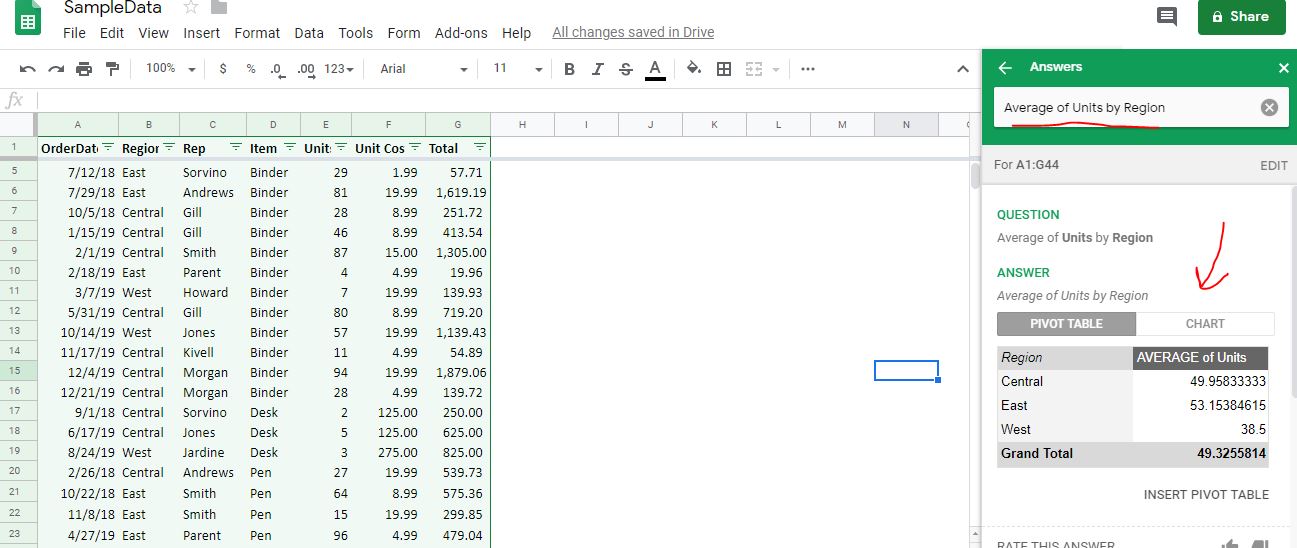Clear the Answers search query
The image size is (1297, 548).
click(x=1269, y=108)
